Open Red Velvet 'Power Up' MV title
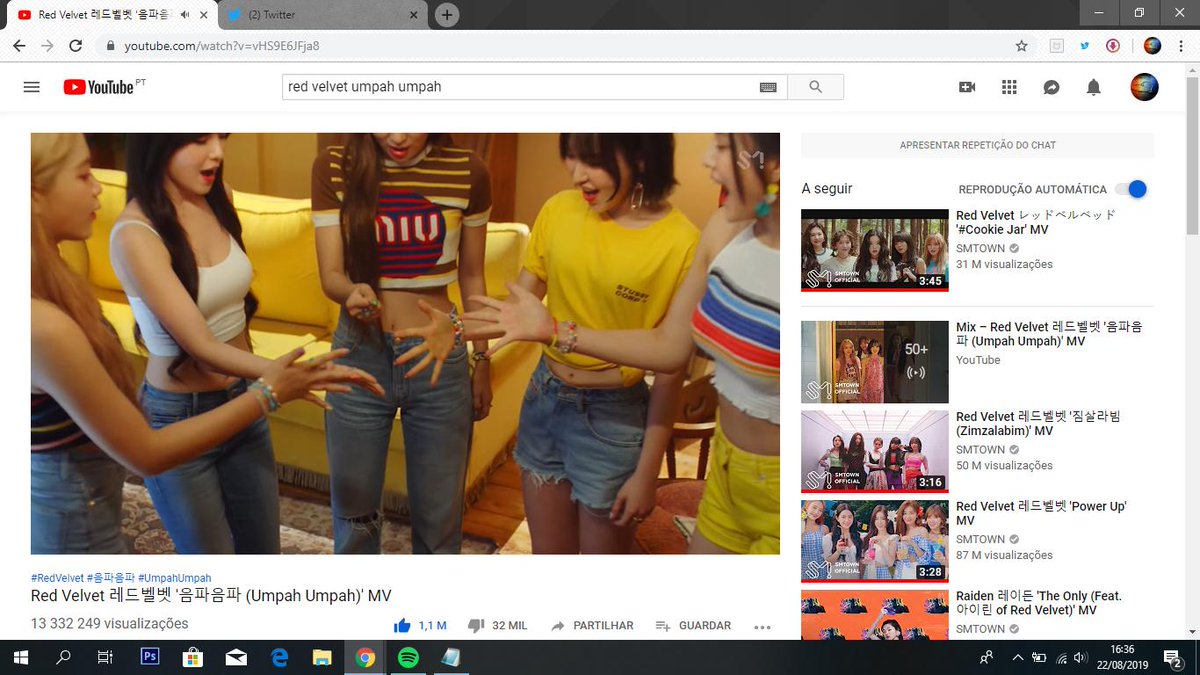1200x675 pixels. tap(1041, 513)
